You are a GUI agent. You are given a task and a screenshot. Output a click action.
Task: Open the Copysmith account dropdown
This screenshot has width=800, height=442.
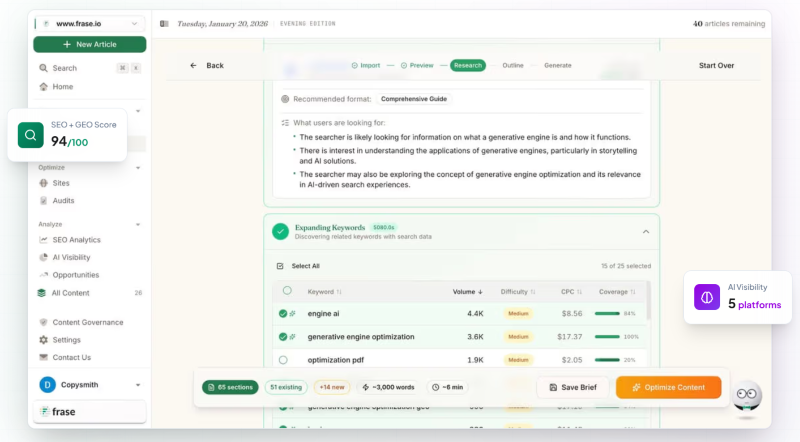pyautogui.click(x=138, y=384)
